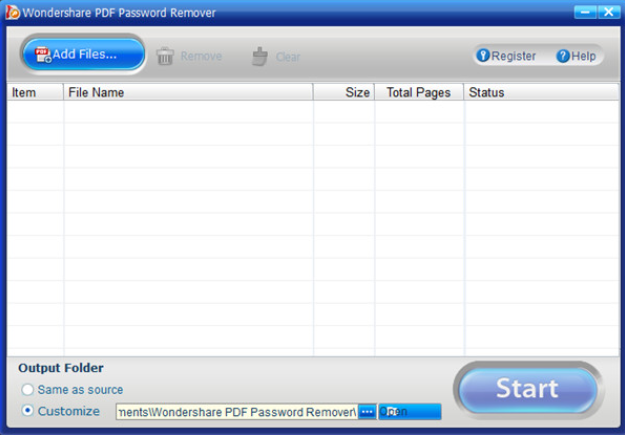Click the Wondershare app logo in title bar

coord(13,12)
